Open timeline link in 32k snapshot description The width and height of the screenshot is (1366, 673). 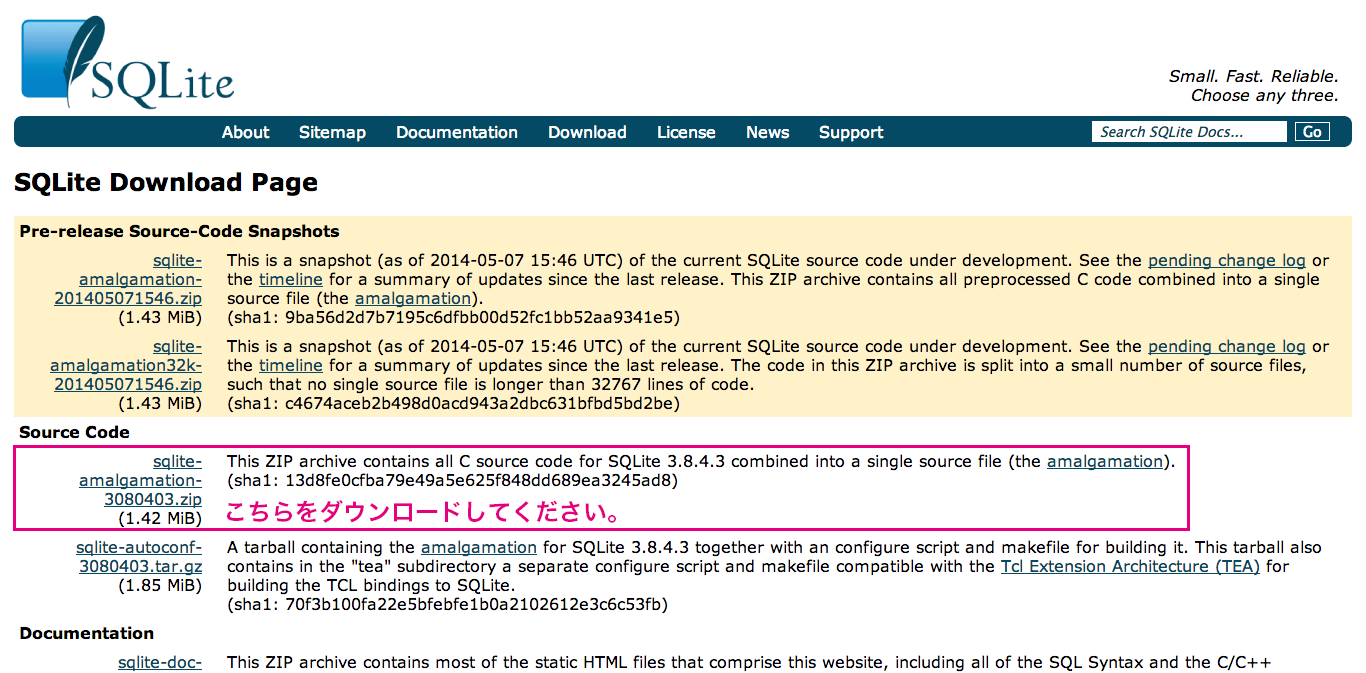point(291,366)
